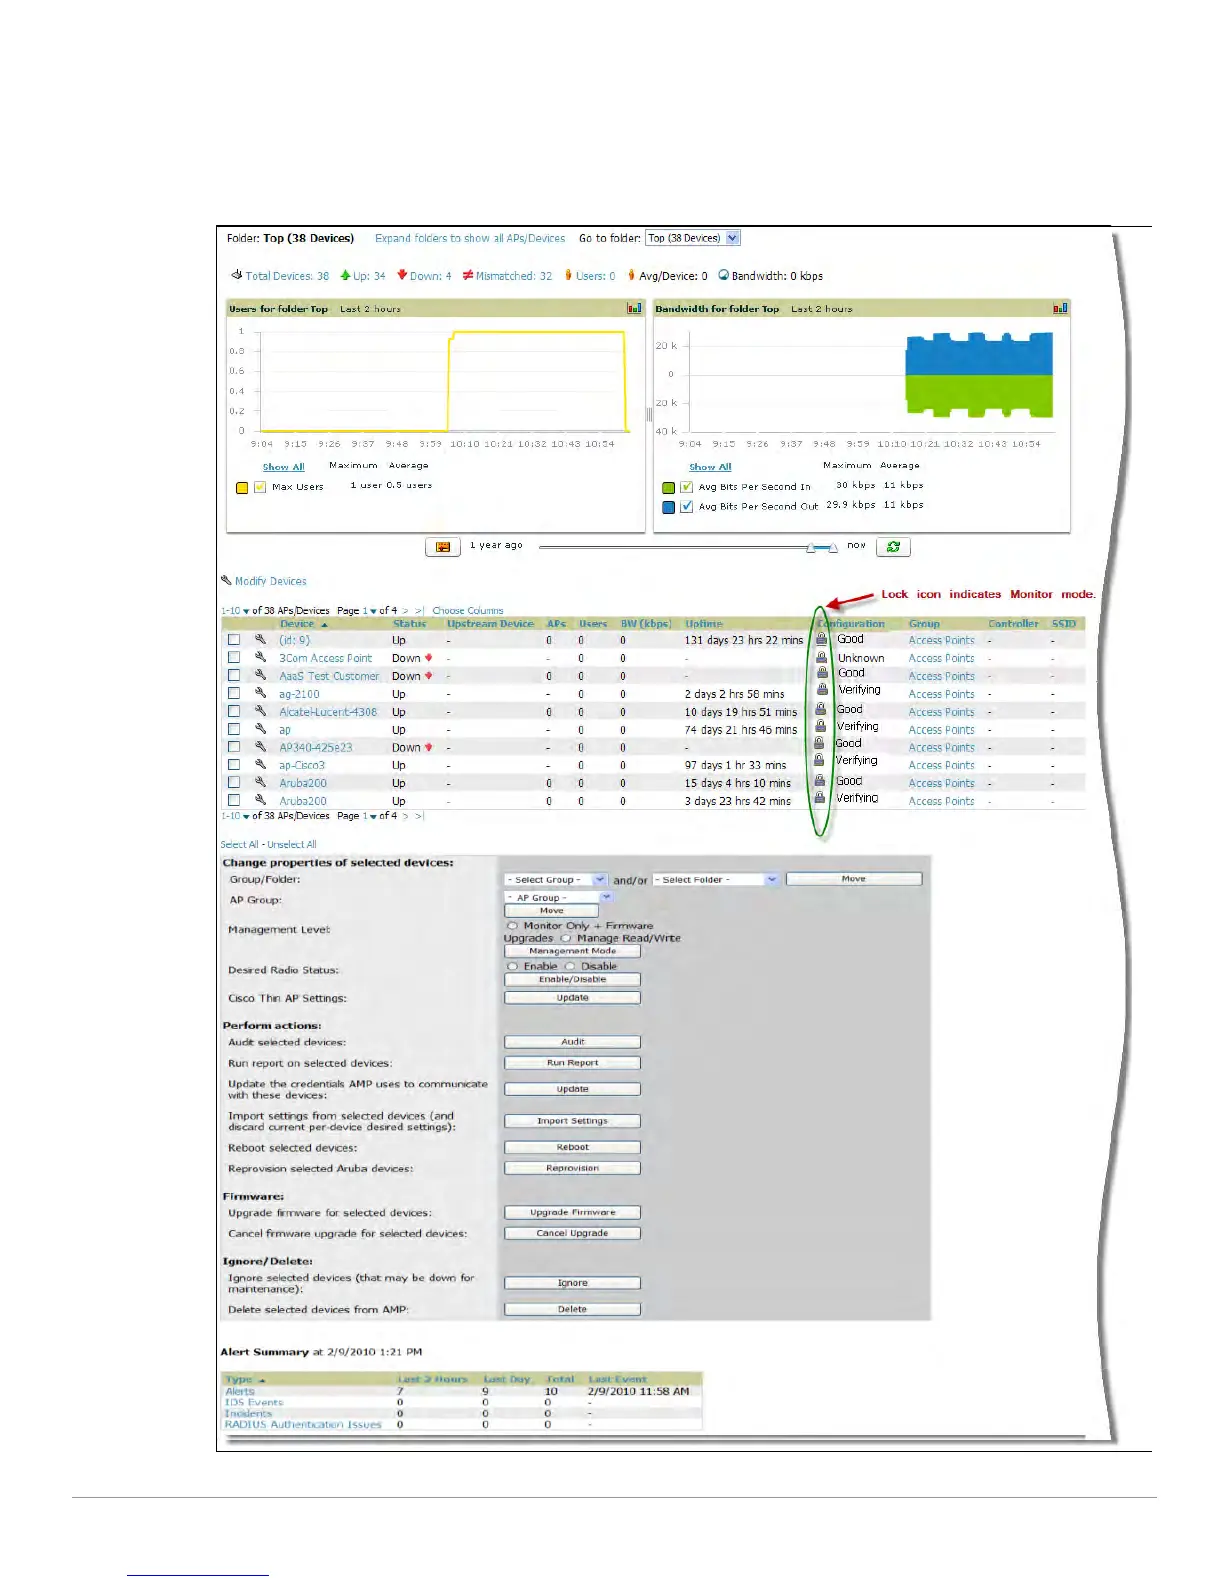Image resolution: width=1224 pixels, height=1584 pixels.
Task: Click lock icon in ap-Cisco3 row
Action: 819,760
